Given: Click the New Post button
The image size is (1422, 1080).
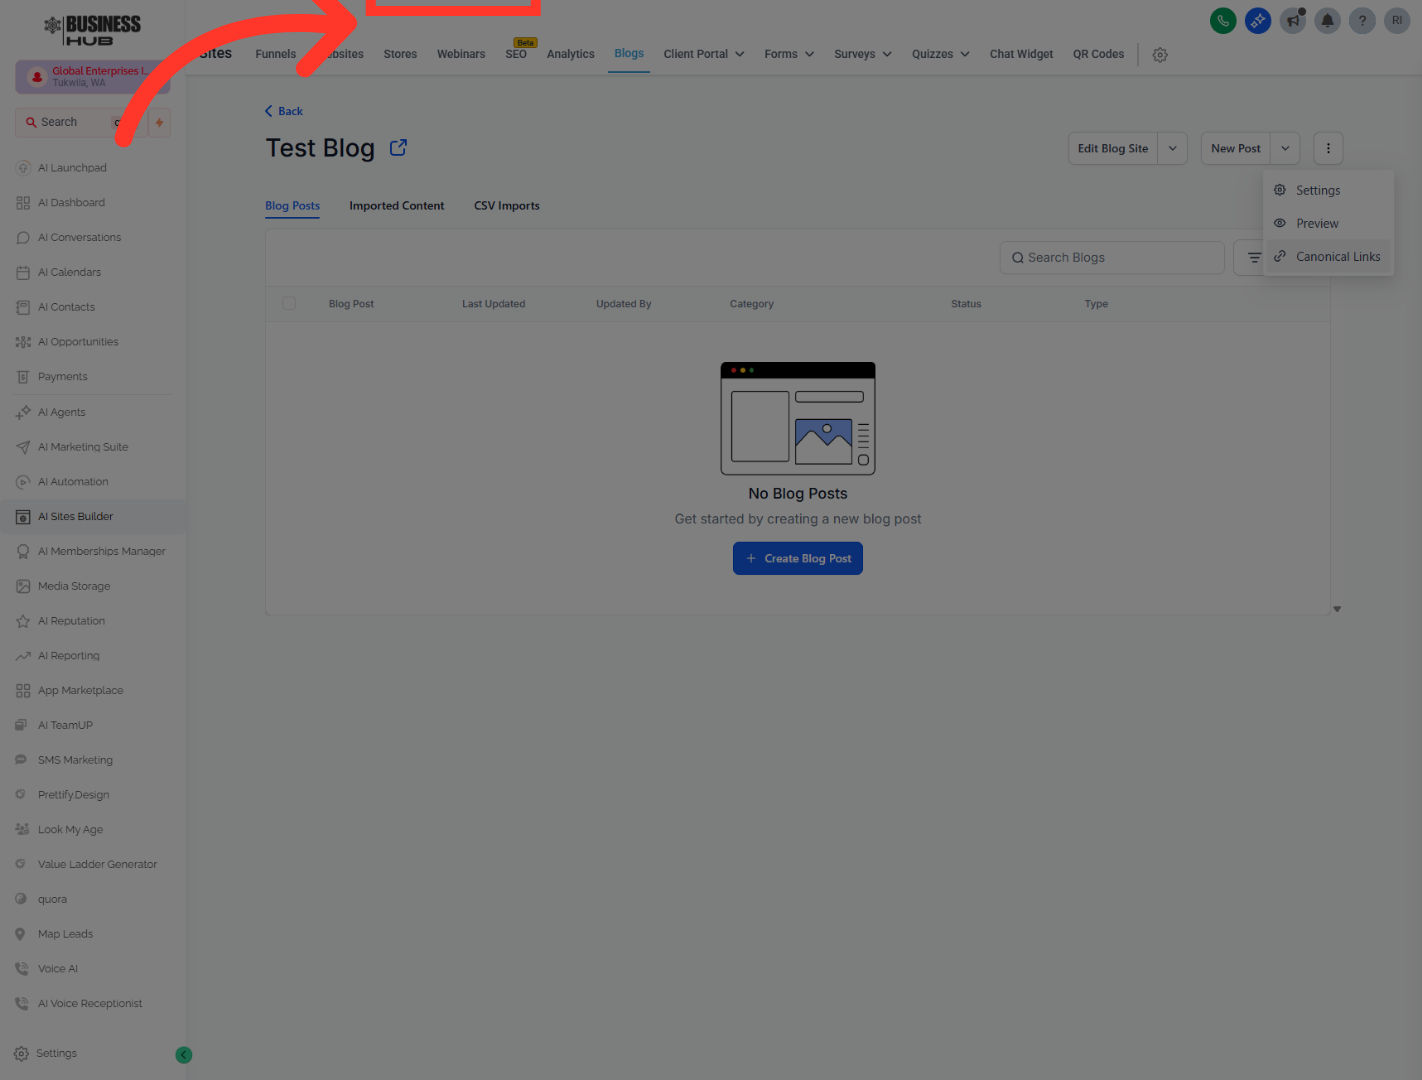Looking at the screenshot, I should click(x=1236, y=148).
